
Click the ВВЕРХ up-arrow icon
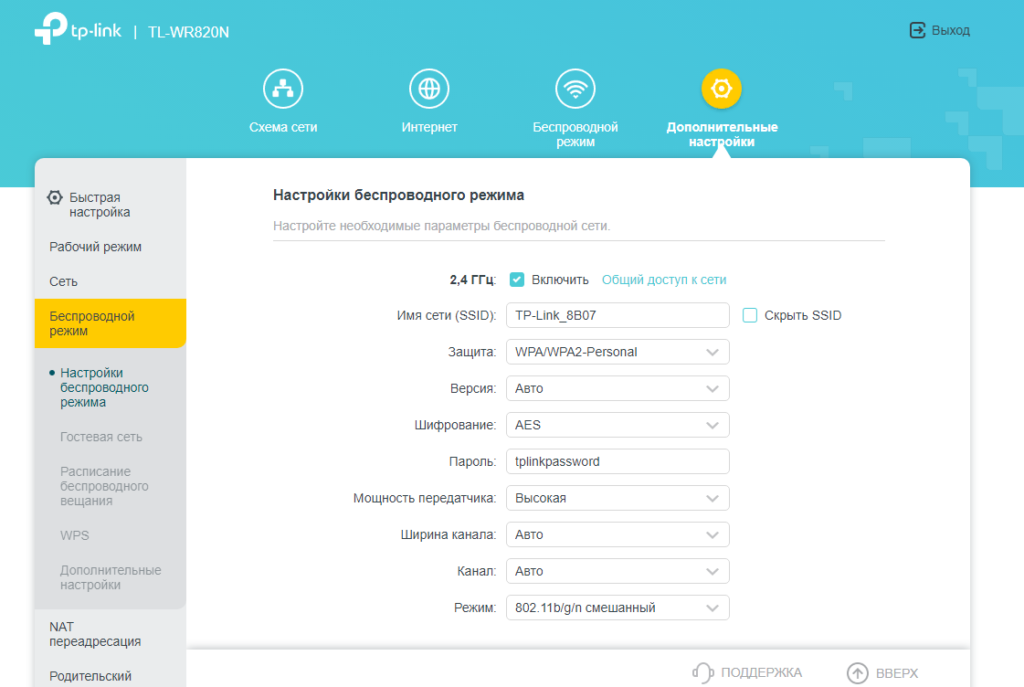pyautogui.click(x=857, y=673)
